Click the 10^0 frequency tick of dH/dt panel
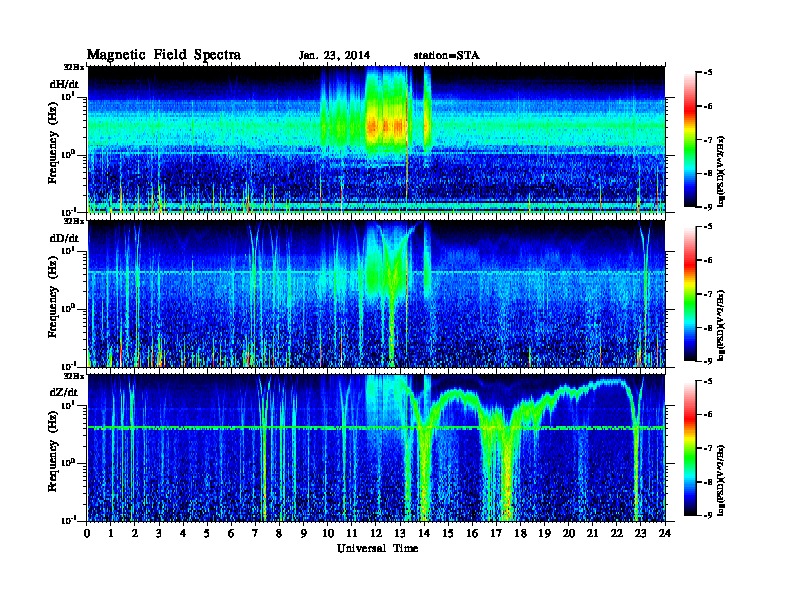 [68, 154]
